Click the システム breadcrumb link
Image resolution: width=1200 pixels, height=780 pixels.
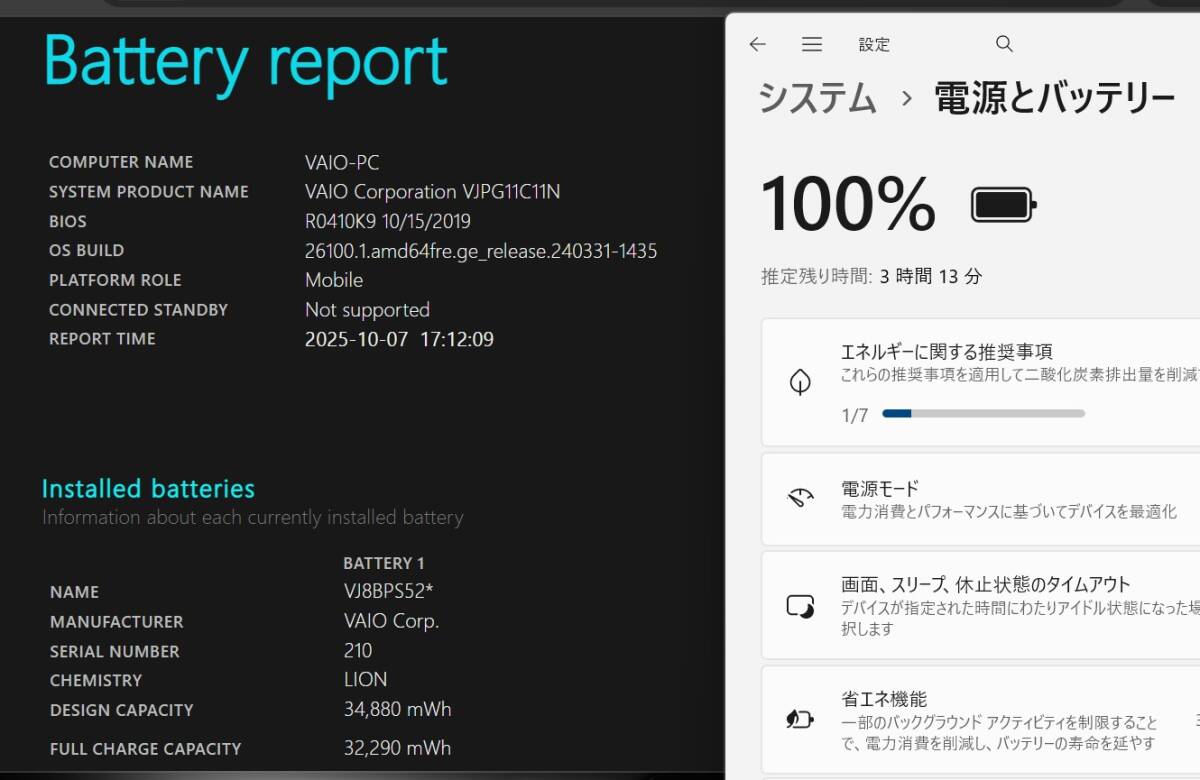click(x=817, y=98)
